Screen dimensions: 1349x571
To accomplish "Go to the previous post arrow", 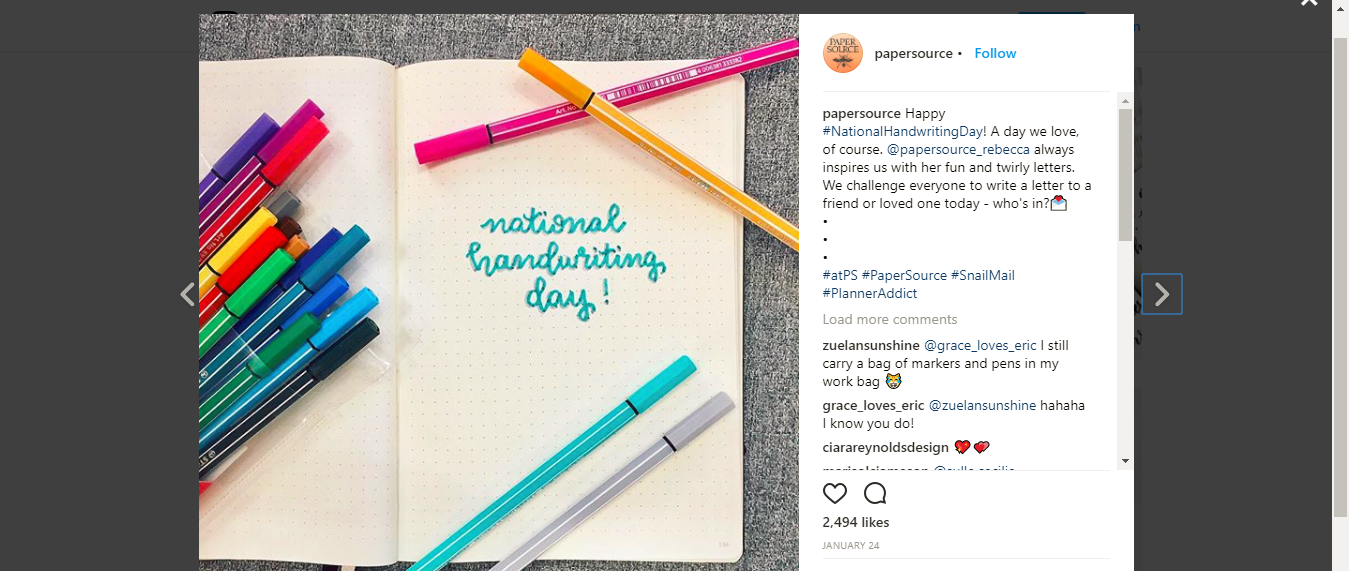I will pos(187,294).
